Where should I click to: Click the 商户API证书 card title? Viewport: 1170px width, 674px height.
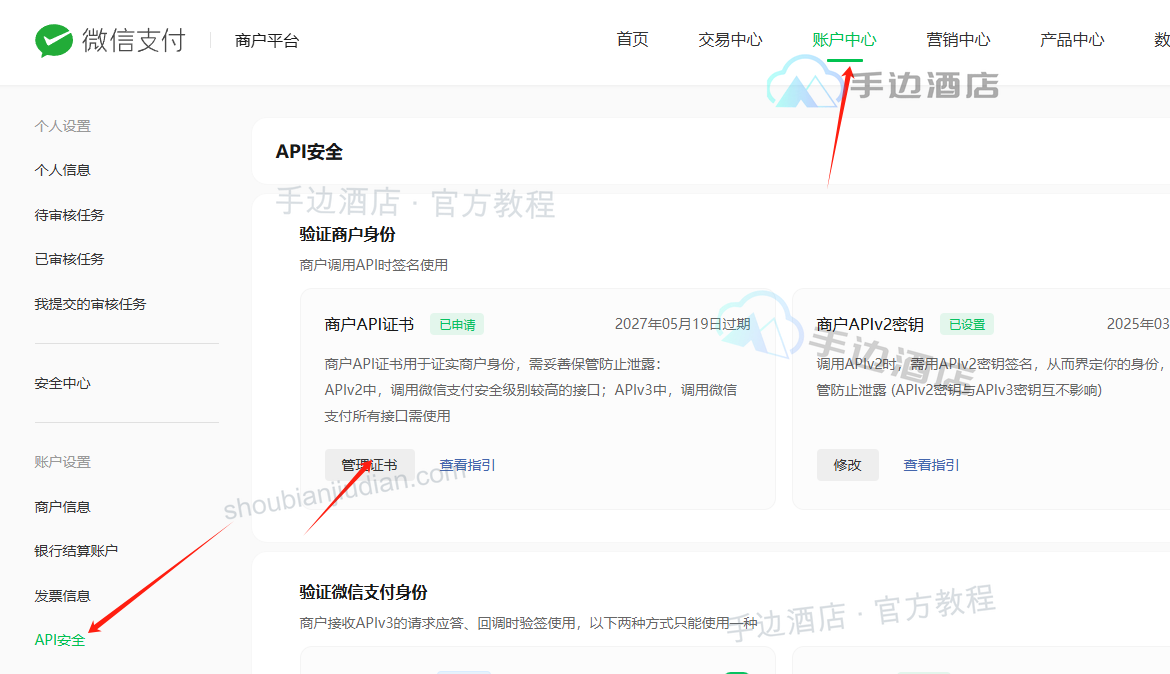(x=369, y=325)
